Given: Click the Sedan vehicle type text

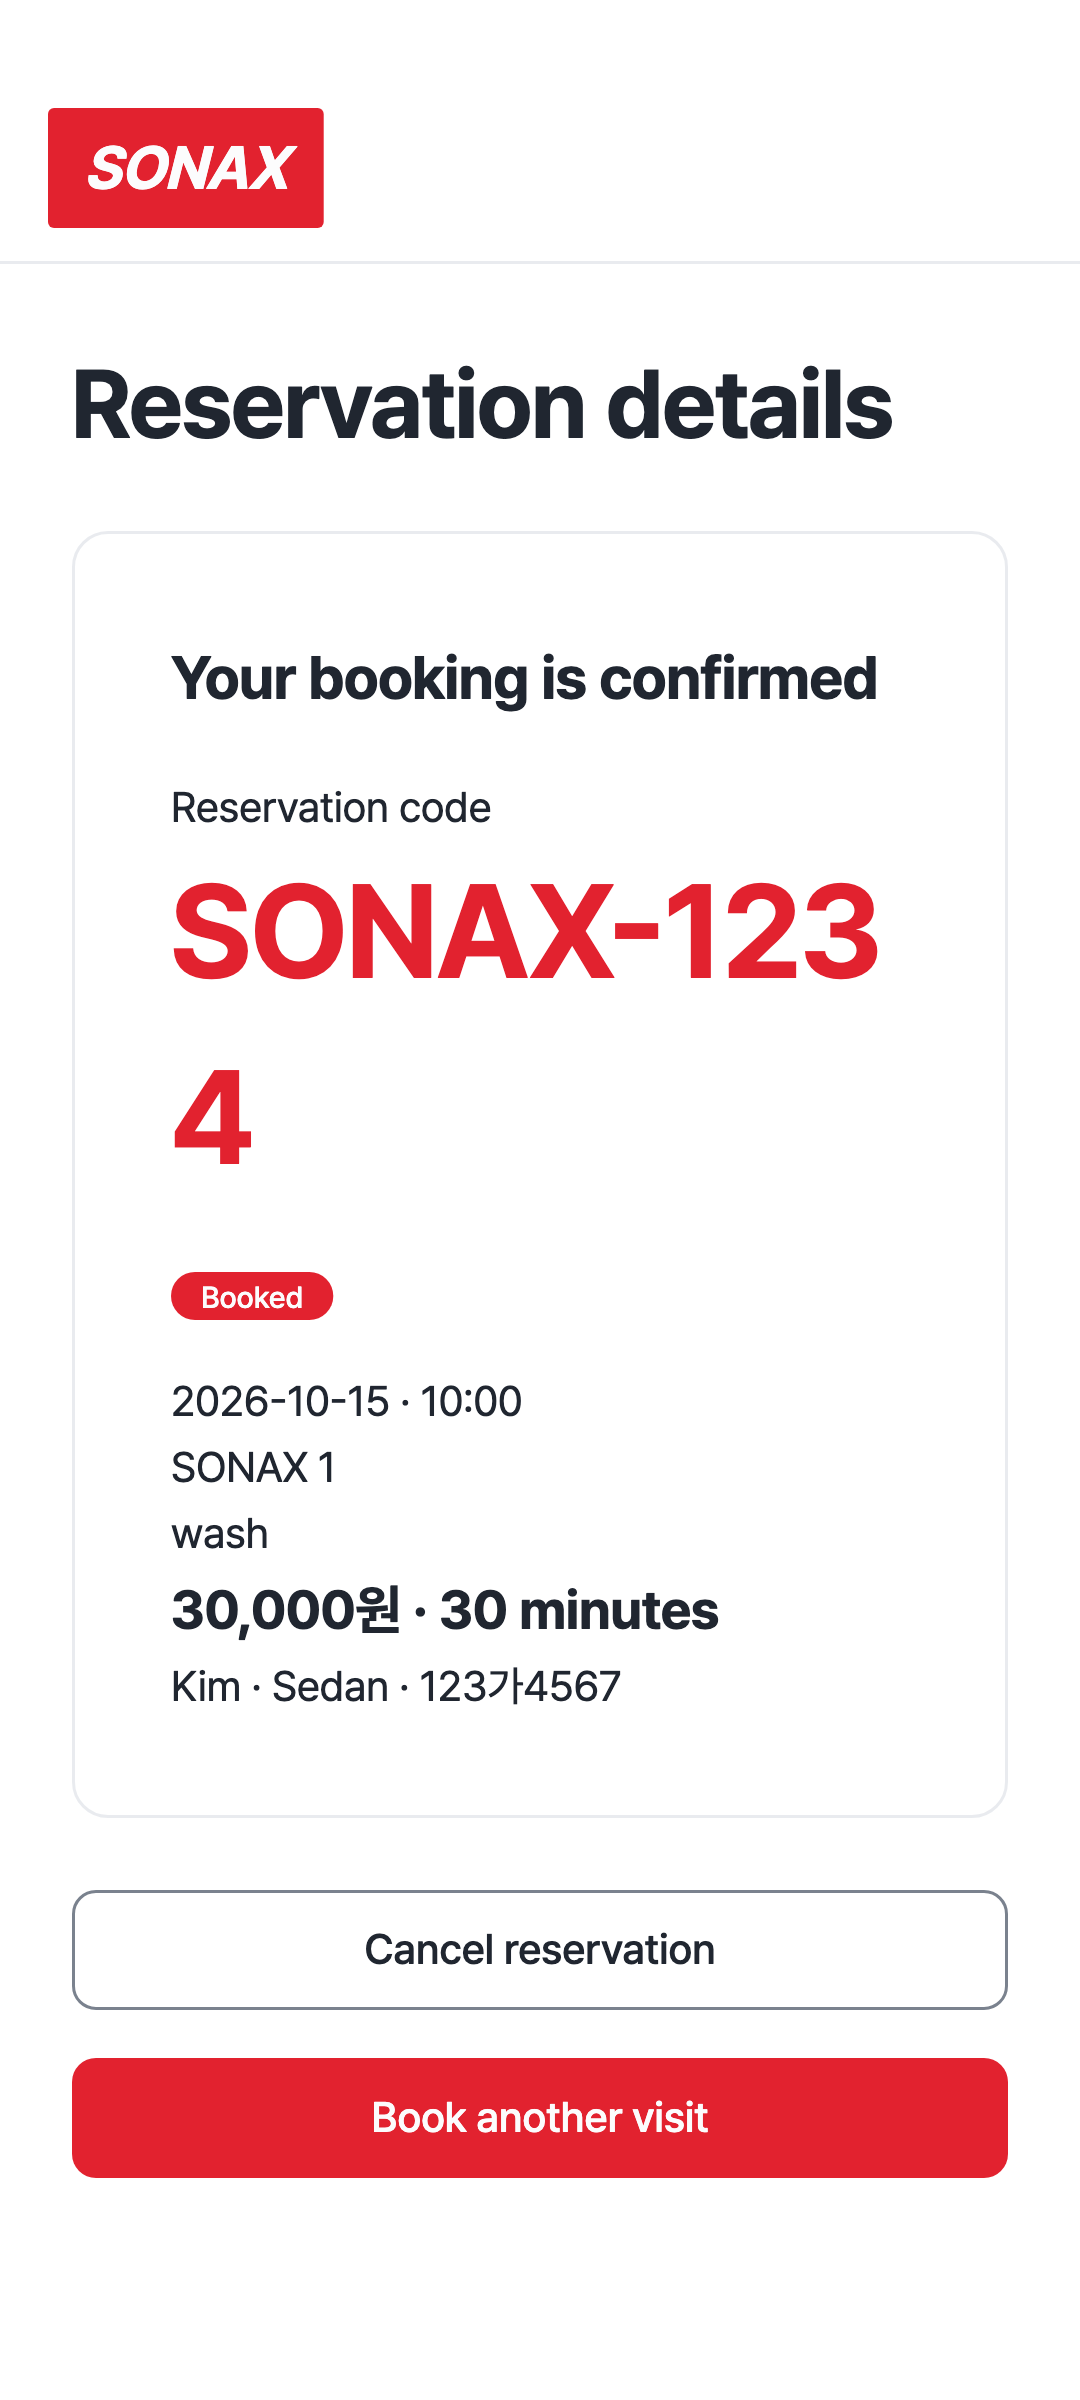Looking at the screenshot, I should pyautogui.click(x=330, y=1686).
